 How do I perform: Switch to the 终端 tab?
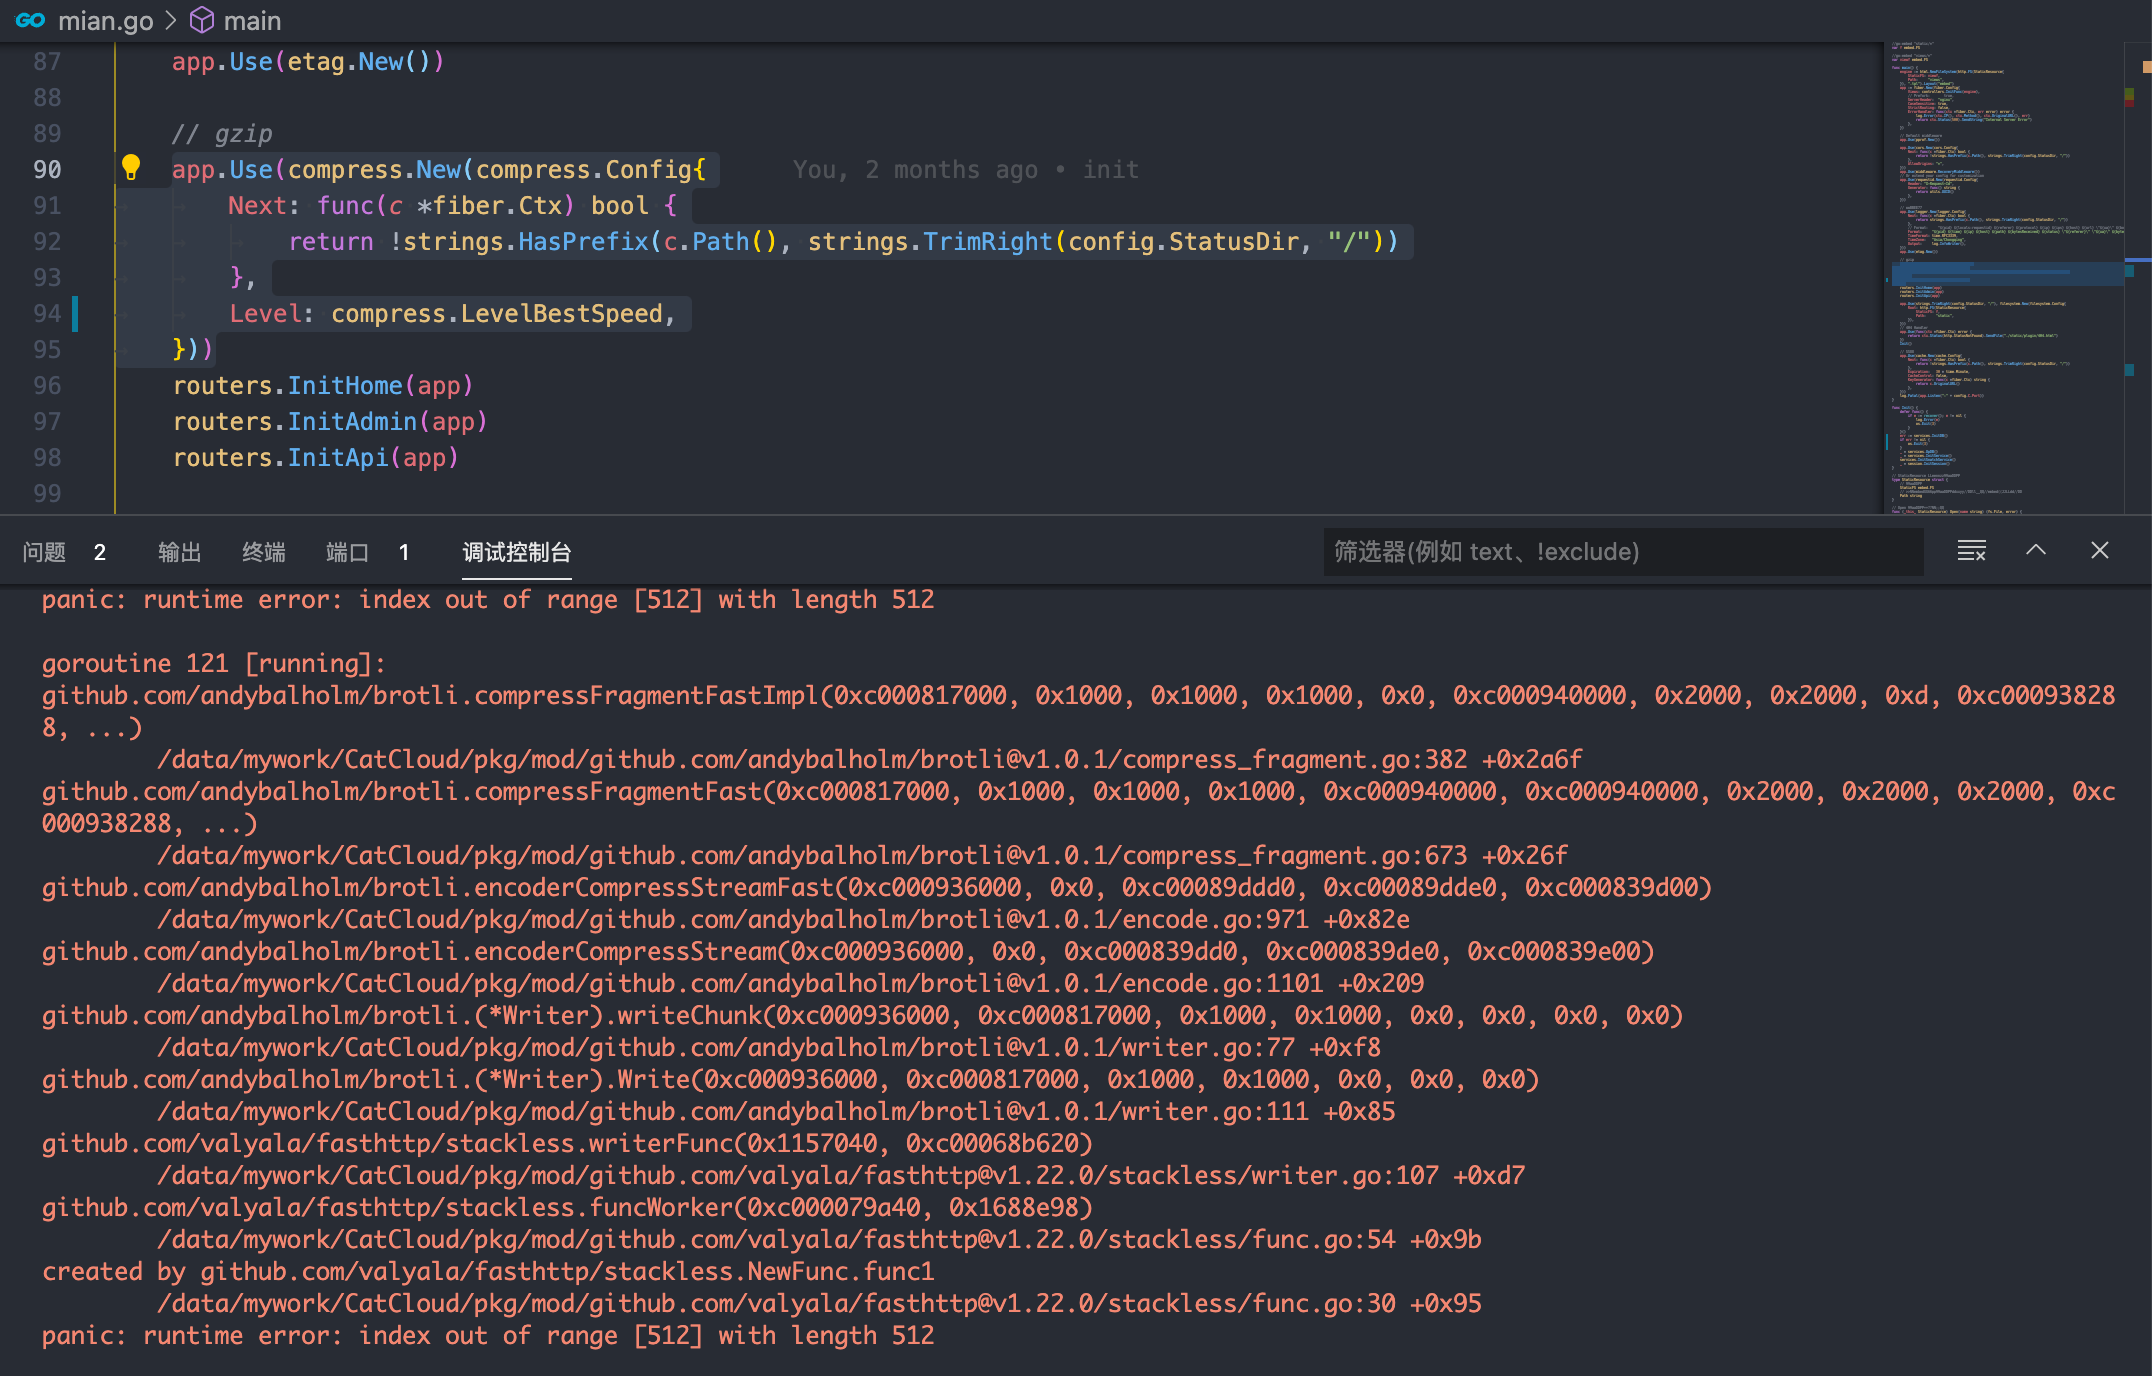click(263, 552)
